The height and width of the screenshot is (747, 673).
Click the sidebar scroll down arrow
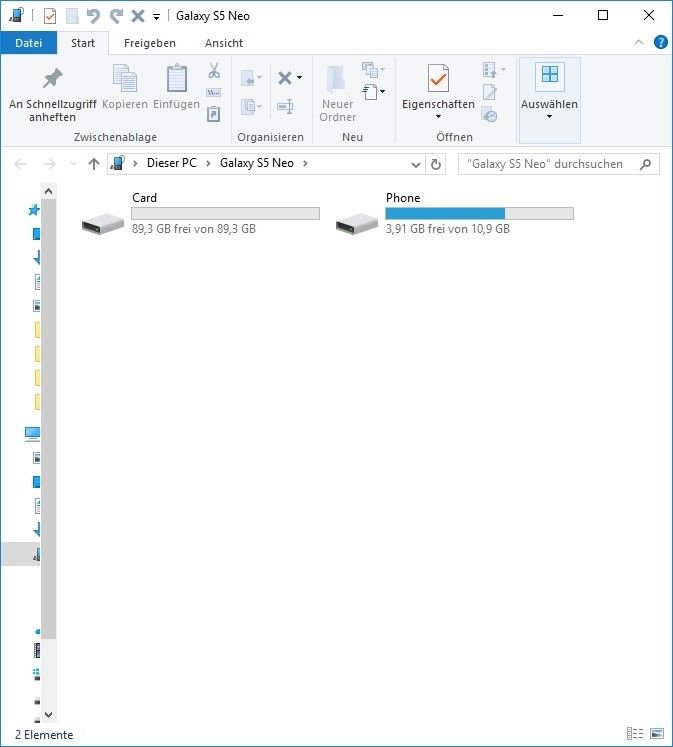(48, 715)
